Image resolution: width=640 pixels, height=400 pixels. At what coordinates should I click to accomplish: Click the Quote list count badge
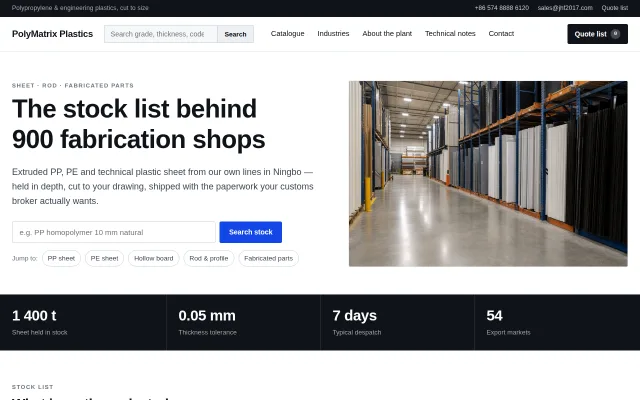click(615, 34)
